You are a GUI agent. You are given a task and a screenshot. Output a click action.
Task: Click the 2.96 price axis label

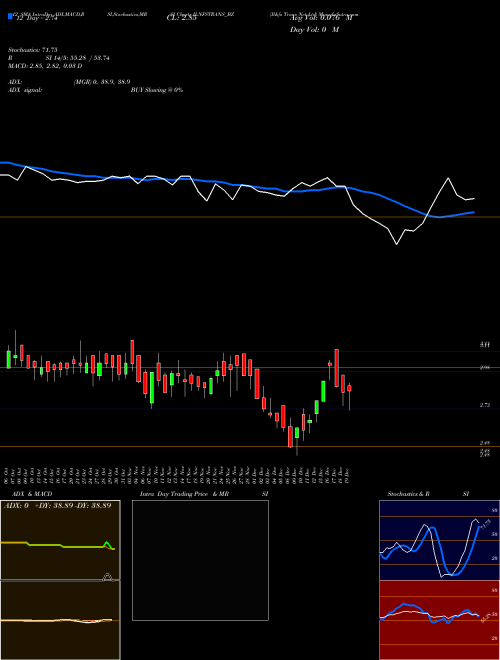[x=485, y=367]
